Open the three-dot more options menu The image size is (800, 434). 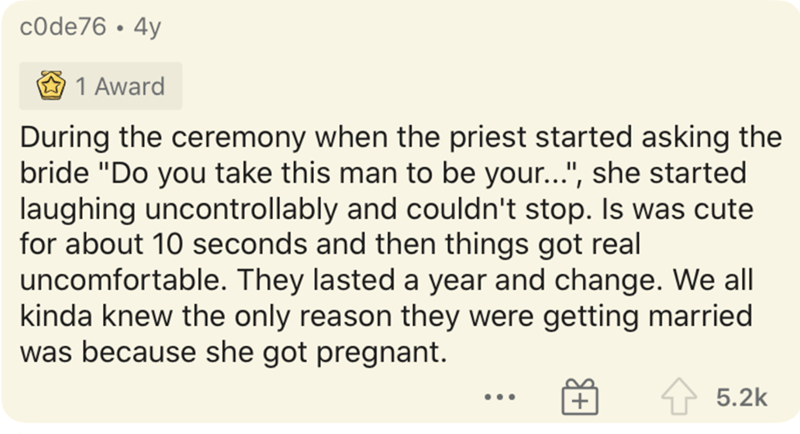[x=500, y=397]
